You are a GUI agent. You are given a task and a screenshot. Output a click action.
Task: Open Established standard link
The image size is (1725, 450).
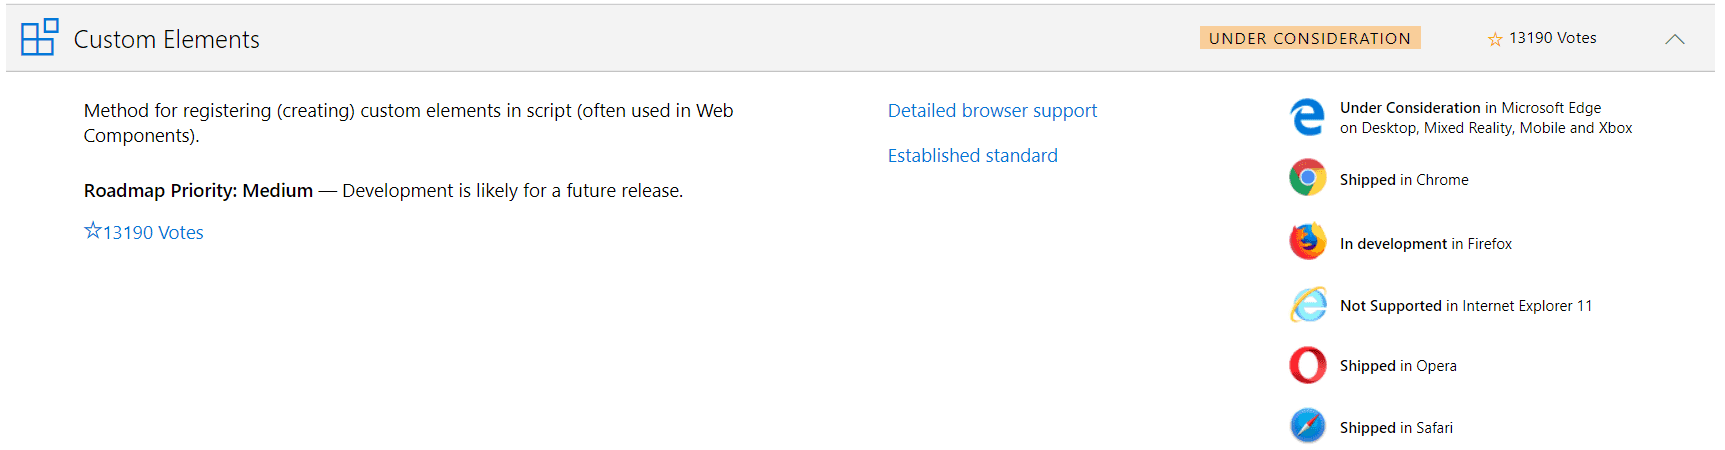pos(972,155)
